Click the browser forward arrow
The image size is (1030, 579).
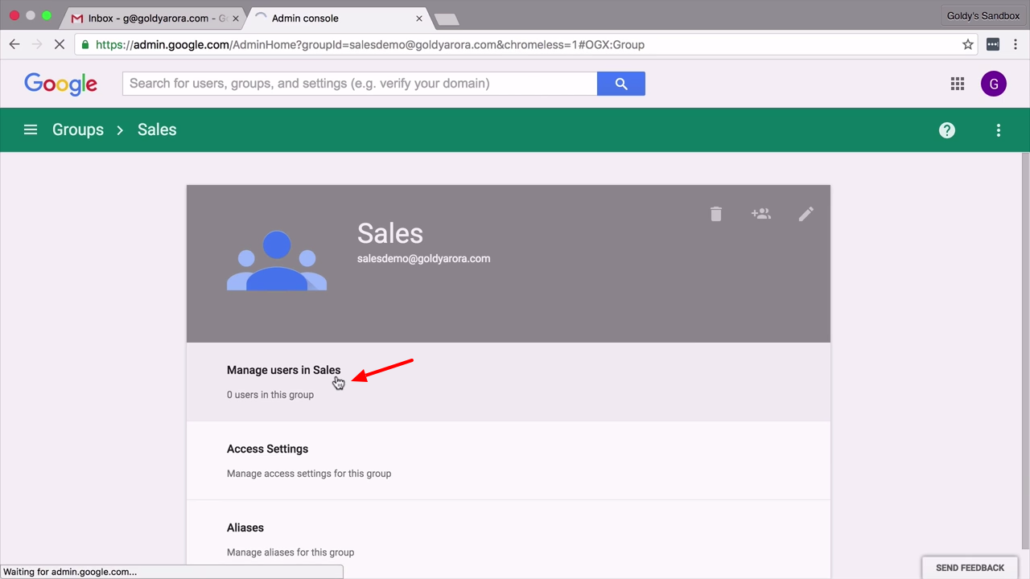pos(37,45)
